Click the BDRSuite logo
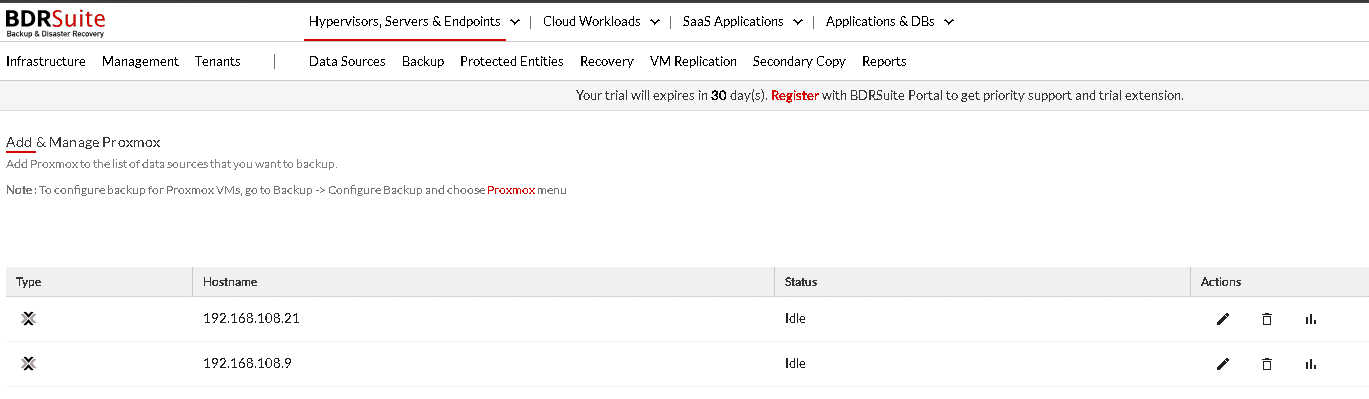The height and width of the screenshot is (399, 1369). click(x=55, y=22)
